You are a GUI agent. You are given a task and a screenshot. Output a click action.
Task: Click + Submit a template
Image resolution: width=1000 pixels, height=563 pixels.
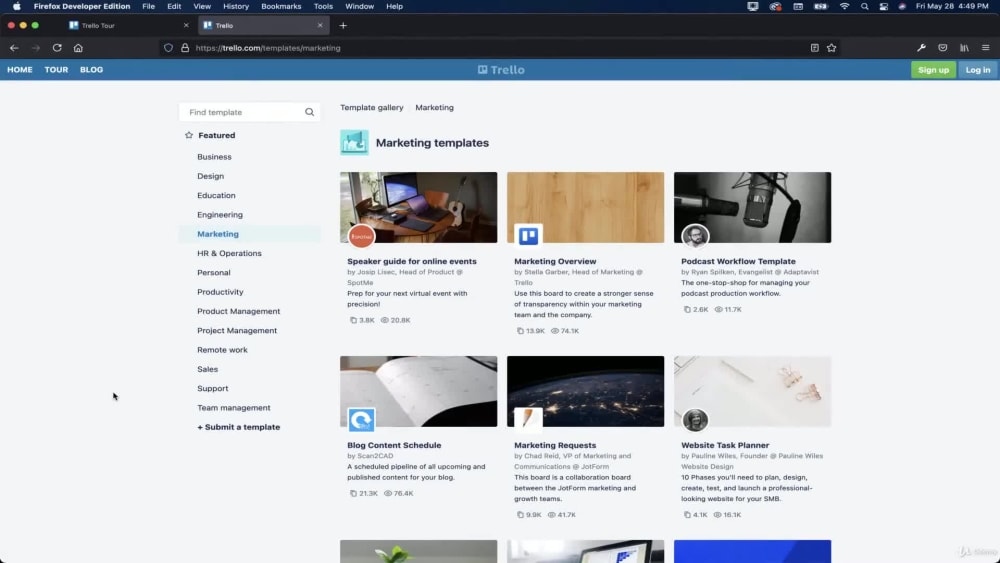(239, 427)
